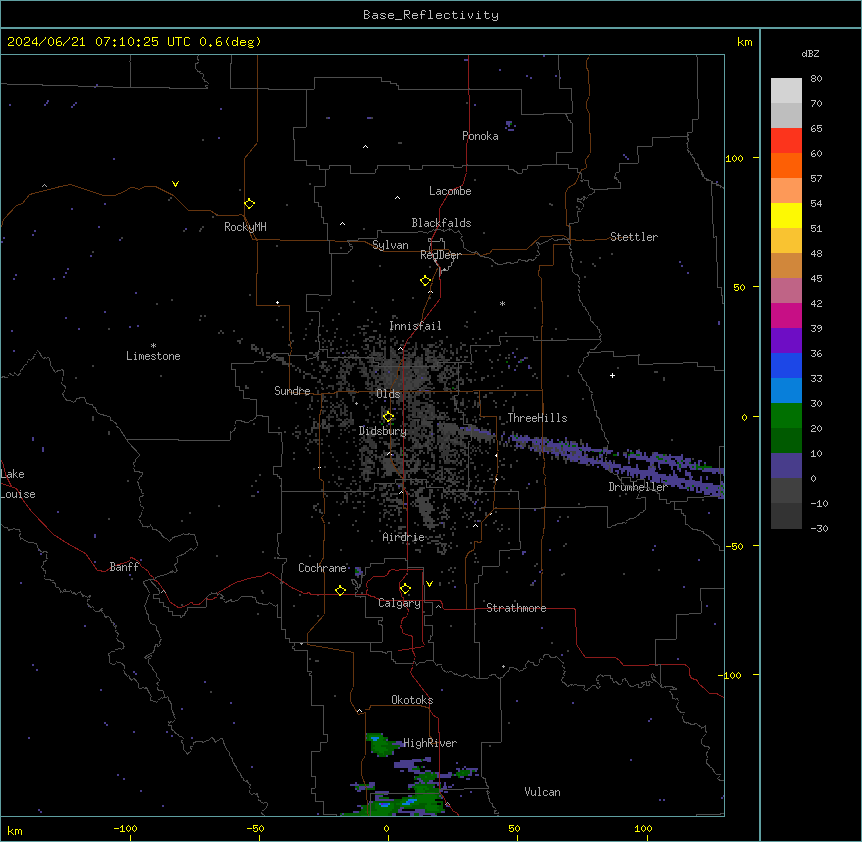Click the Calgary city label
Screen dimensions: 862x842
(400, 603)
